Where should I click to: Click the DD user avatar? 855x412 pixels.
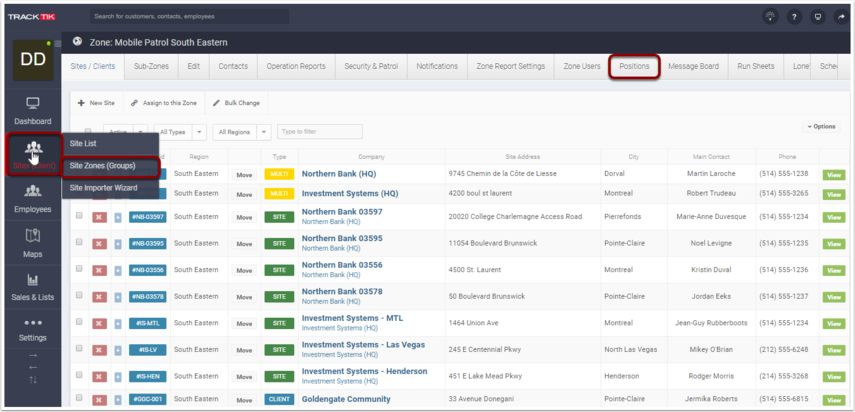tap(33, 60)
